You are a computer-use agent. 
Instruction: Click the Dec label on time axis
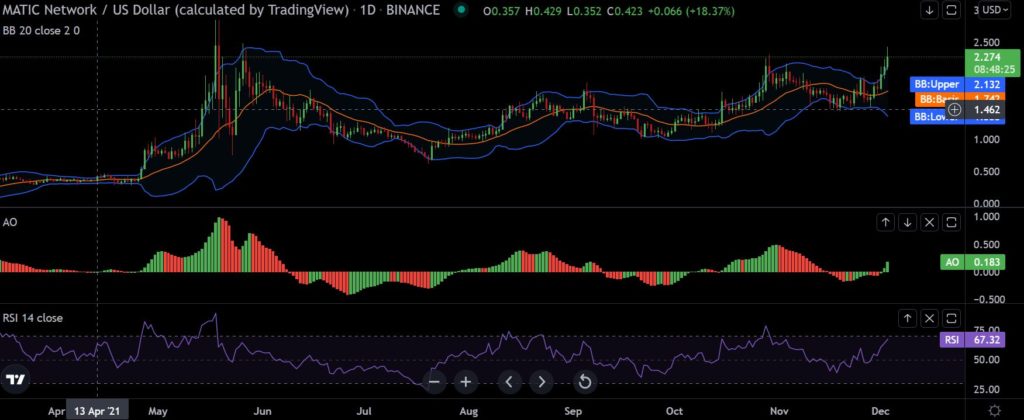pyautogui.click(x=879, y=412)
